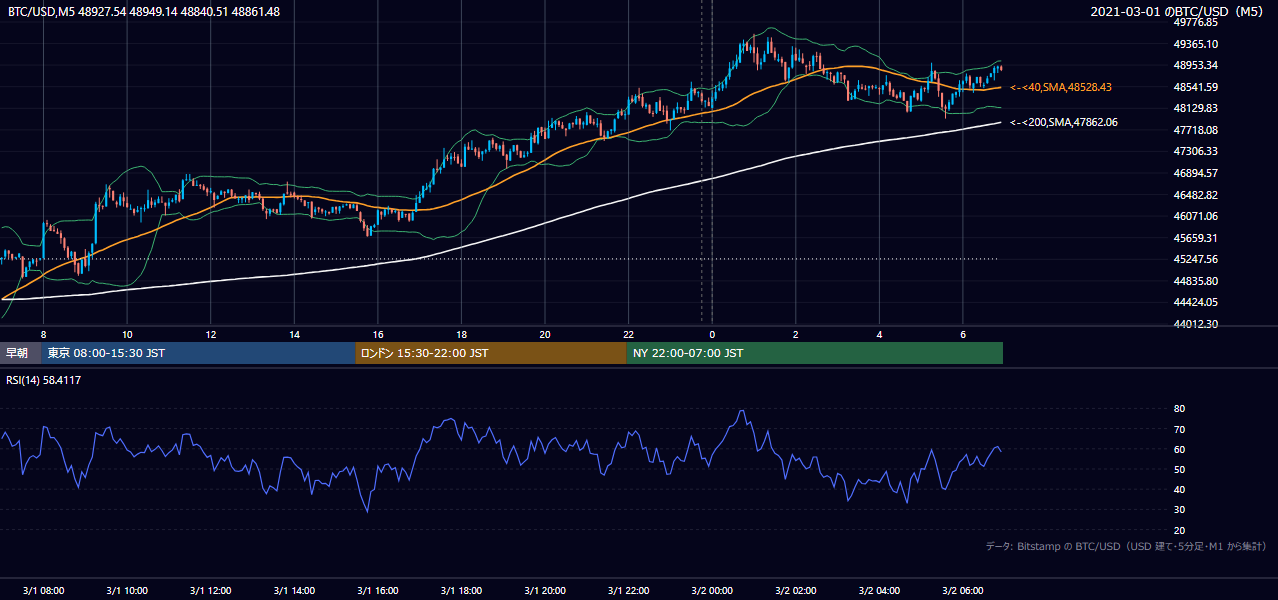Viewport: 1278px width, 600px height.
Task: Click the RSI axis level 80
Action: [x=1179, y=409]
